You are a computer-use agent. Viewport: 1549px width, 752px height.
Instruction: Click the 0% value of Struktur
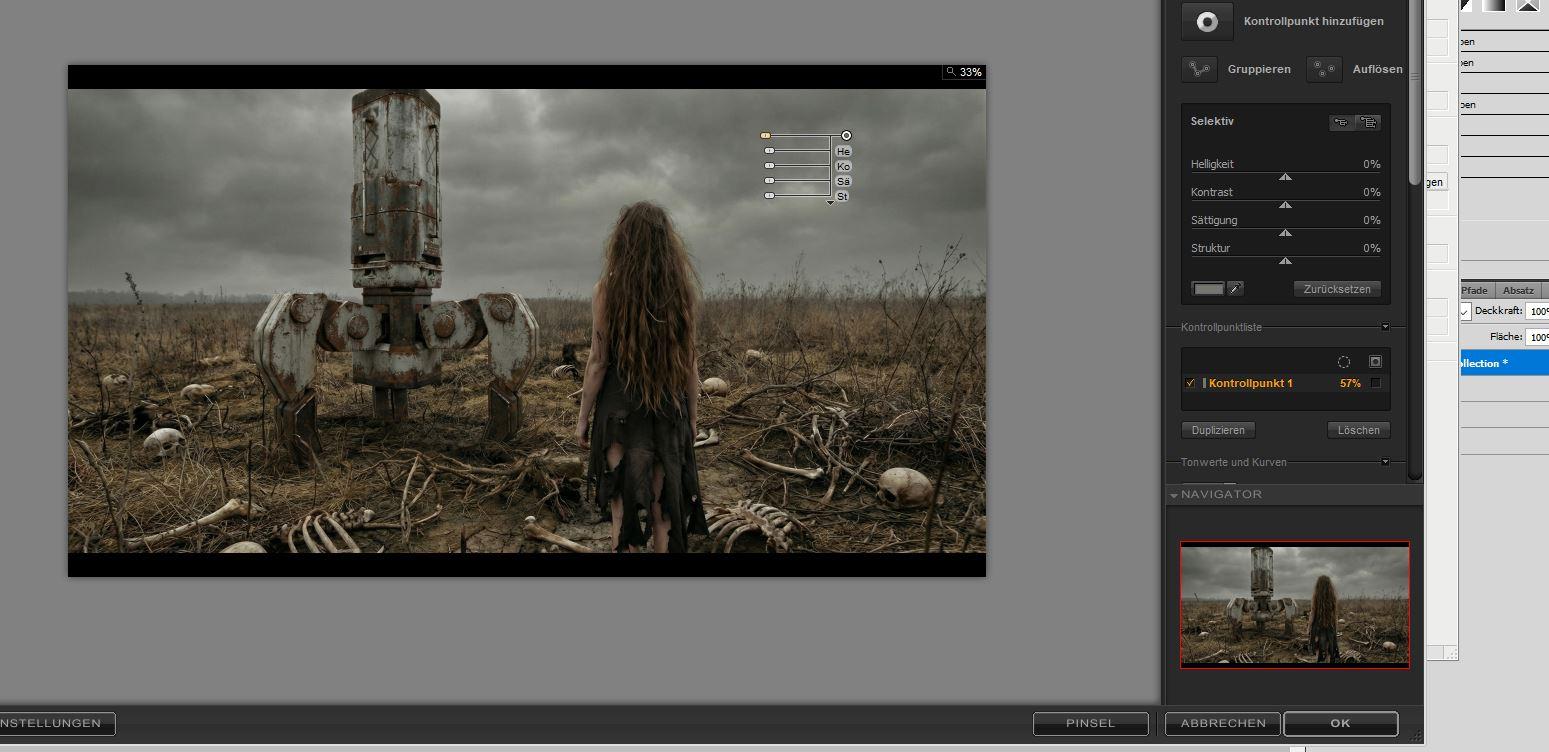click(x=1372, y=248)
